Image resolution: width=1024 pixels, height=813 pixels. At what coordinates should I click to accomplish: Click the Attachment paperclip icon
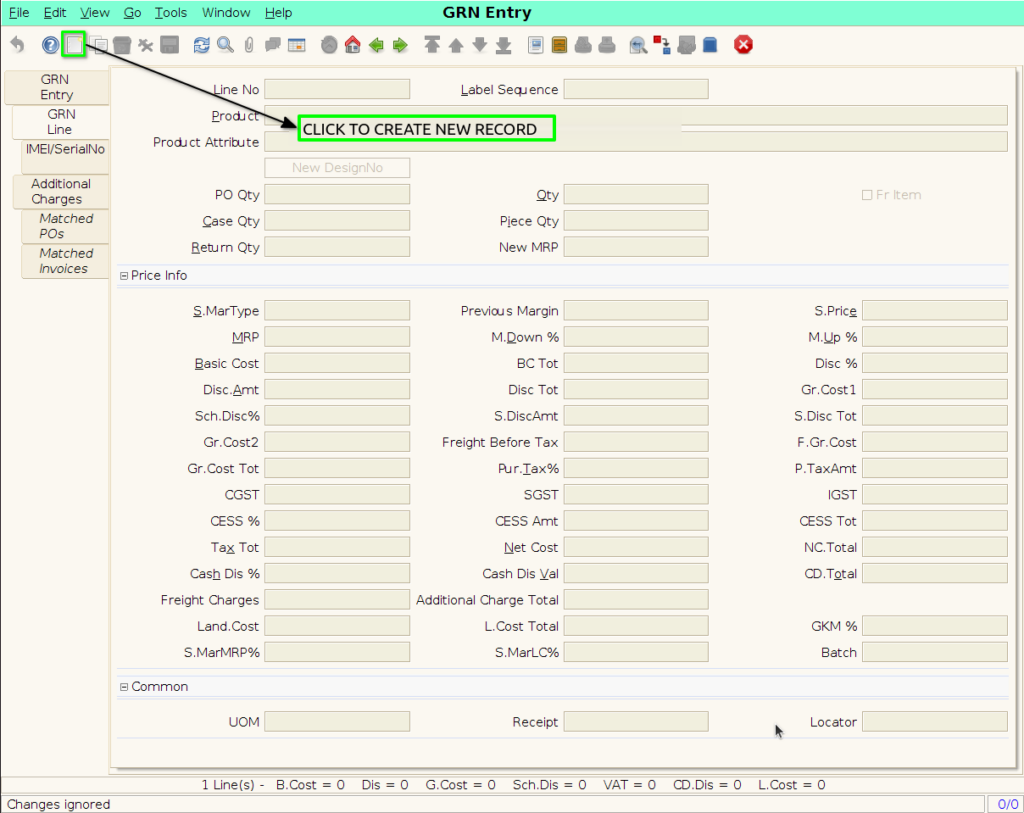coord(249,45)
